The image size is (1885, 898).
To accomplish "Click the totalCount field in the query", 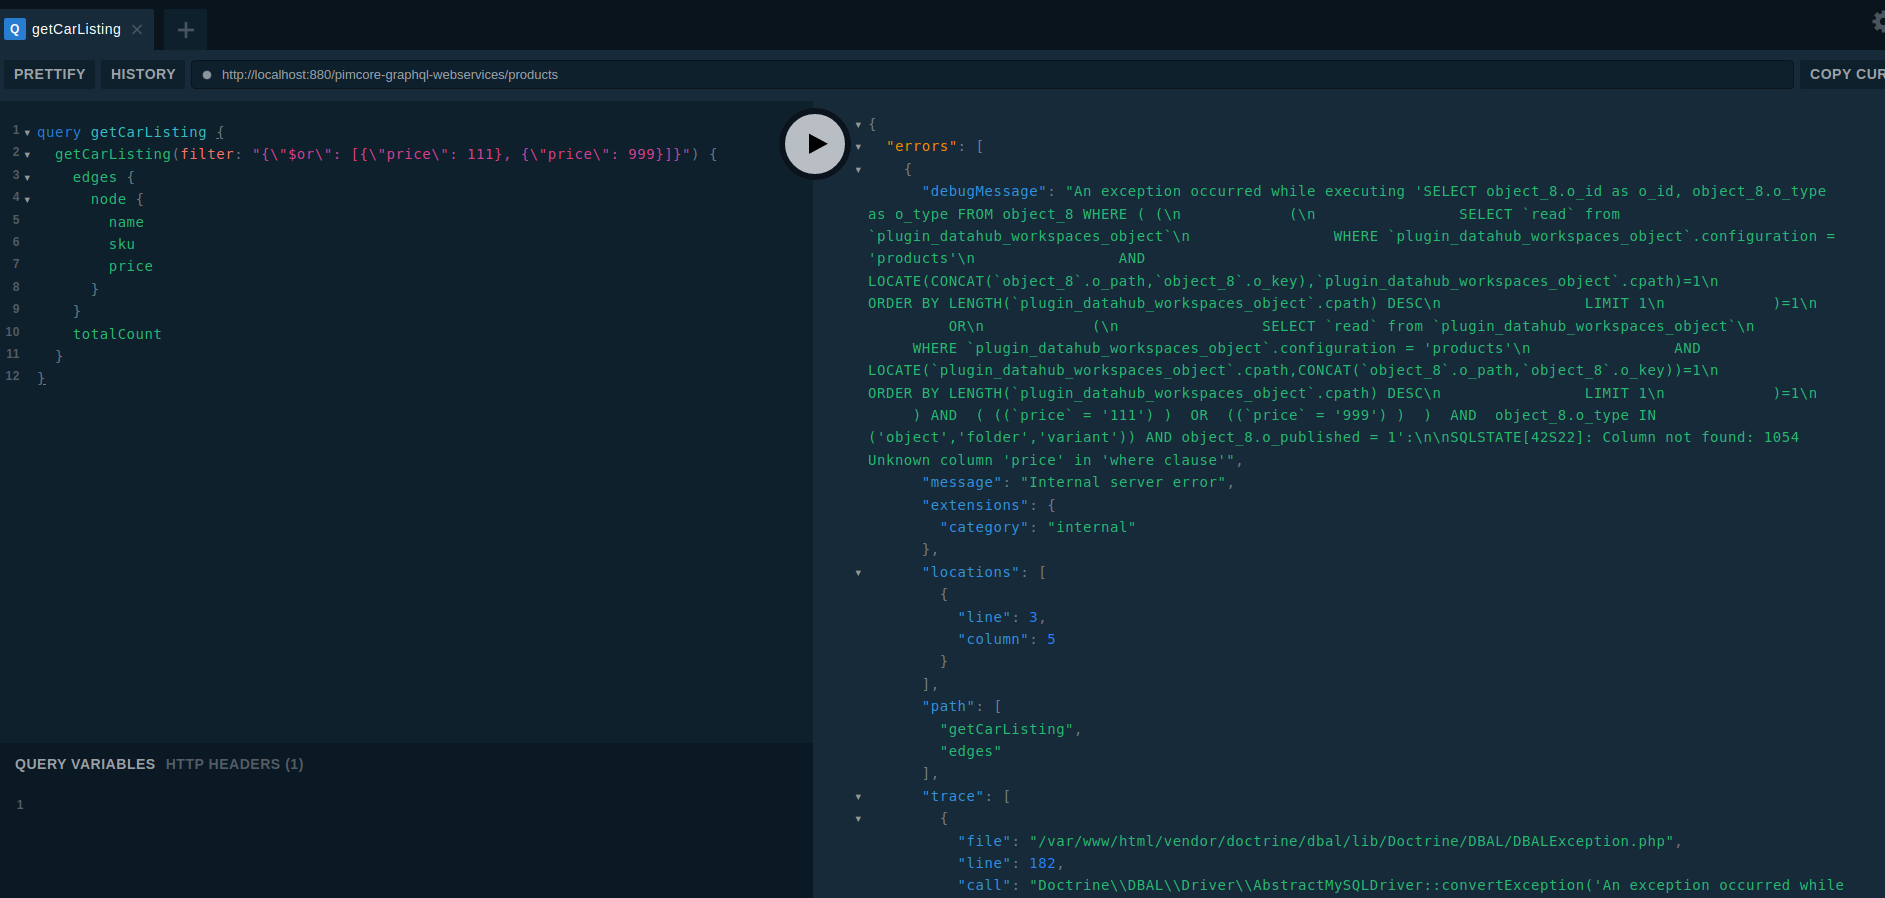I will pyautogui.click(x=117, y=334).
